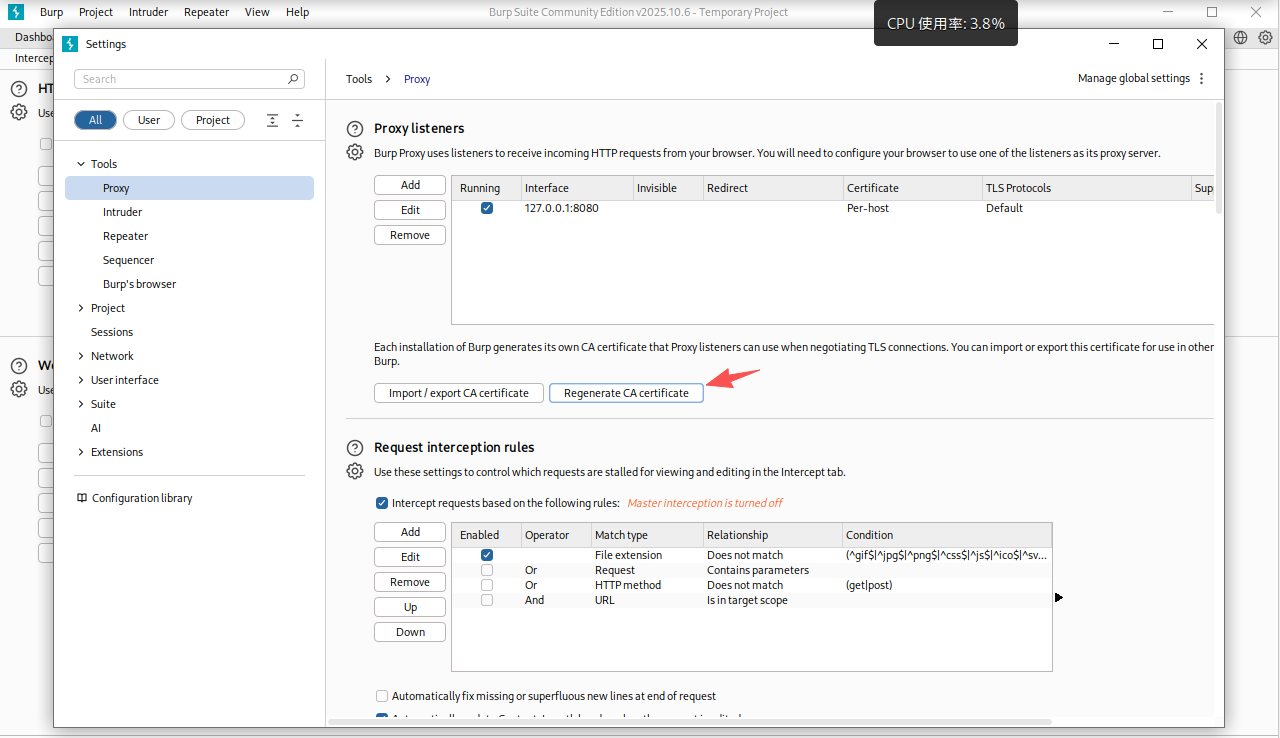Move interception rule Down
1280x738 pixels.
410,632
